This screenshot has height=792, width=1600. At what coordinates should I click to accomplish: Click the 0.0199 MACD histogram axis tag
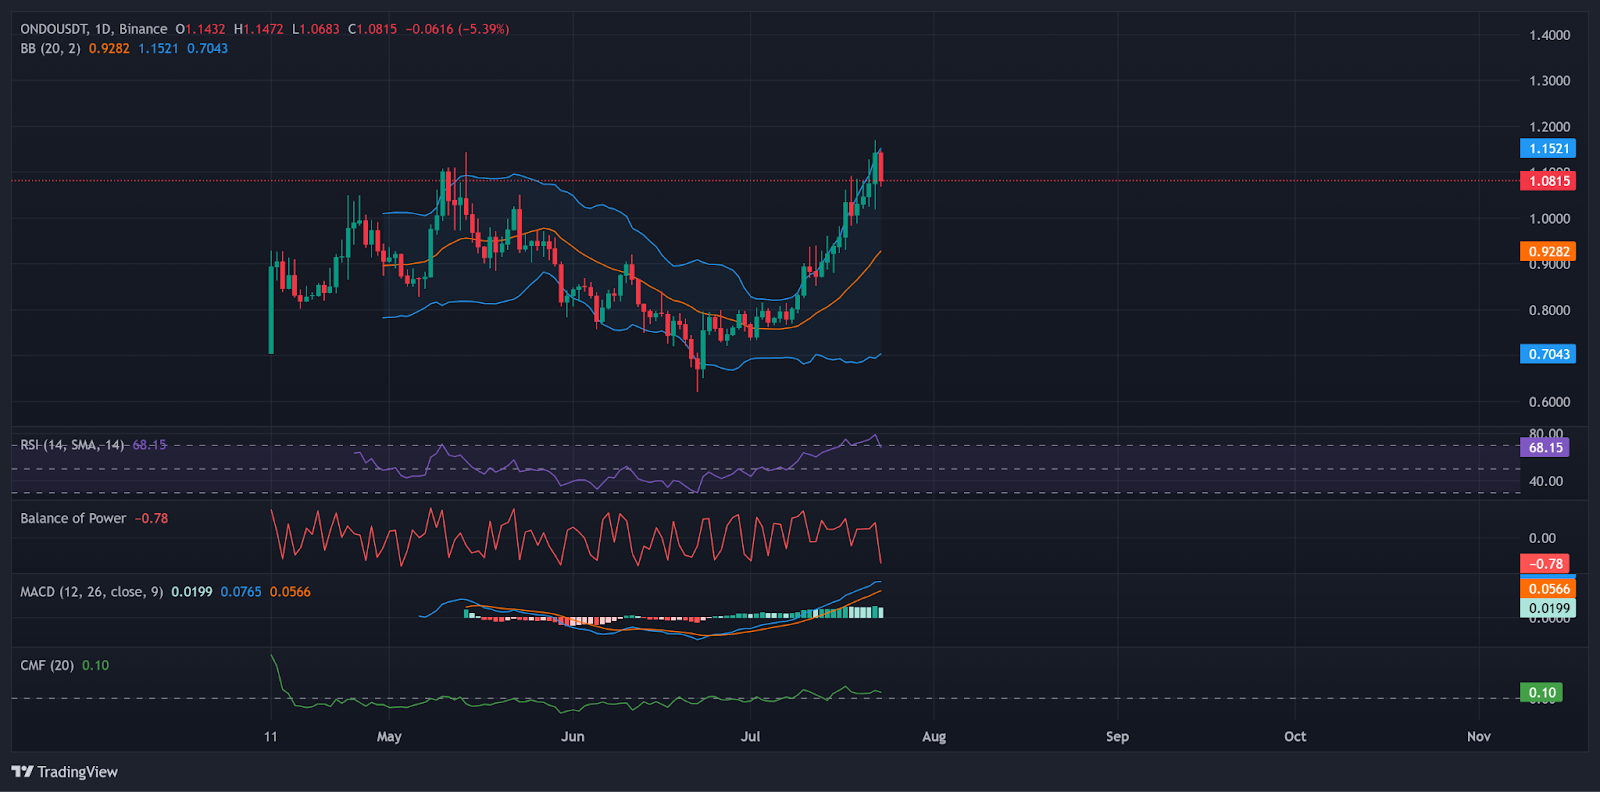(x=1548, y=608)
